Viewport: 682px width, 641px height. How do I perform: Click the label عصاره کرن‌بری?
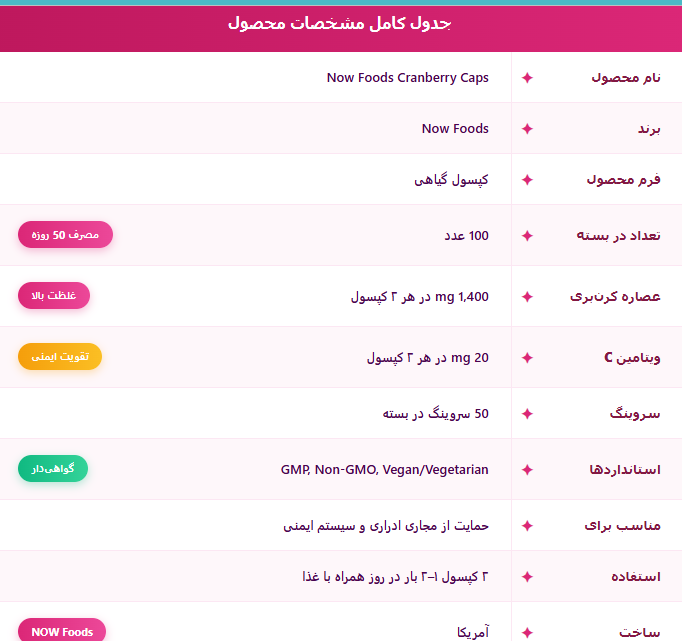coord(615,297)
